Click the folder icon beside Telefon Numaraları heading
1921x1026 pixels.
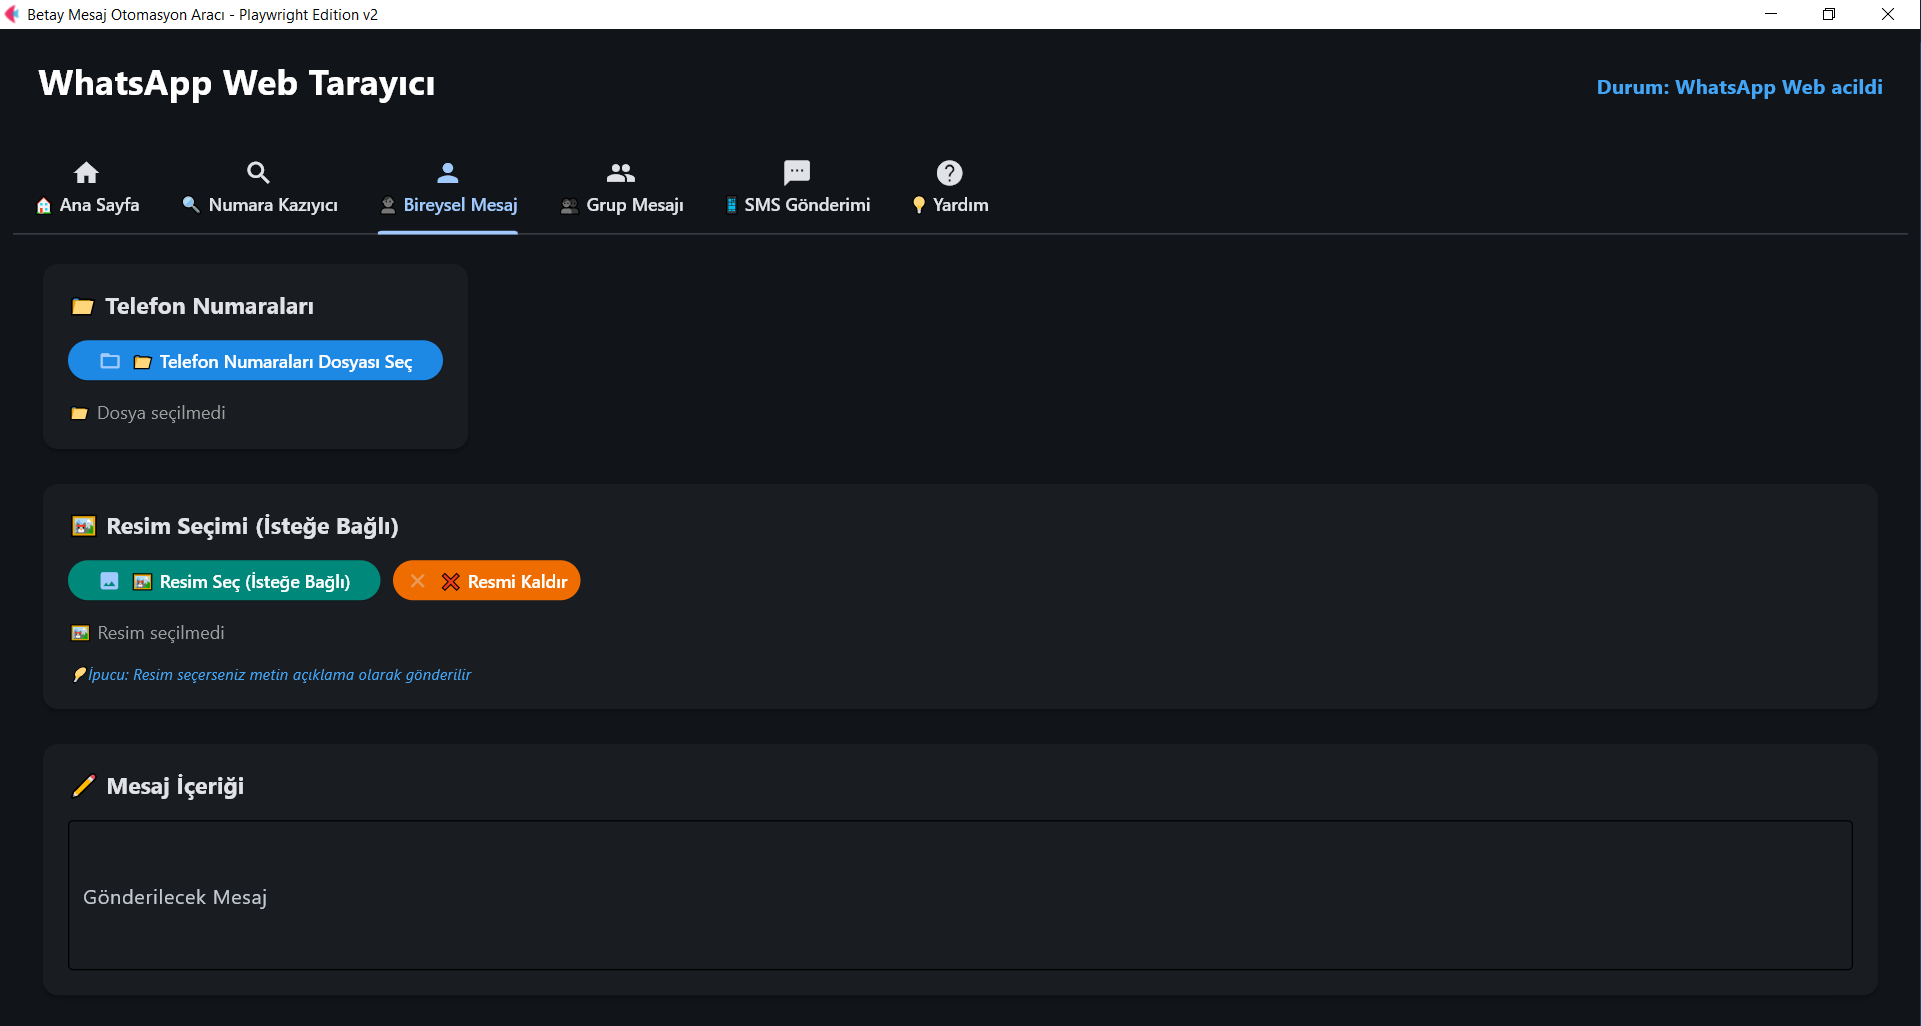tap(83, 307)
